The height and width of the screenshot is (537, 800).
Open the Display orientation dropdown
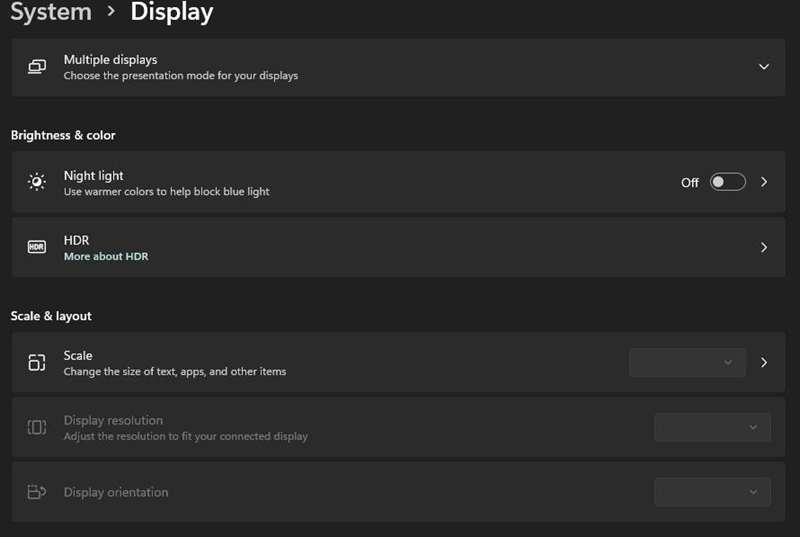[x=712, y=492]
